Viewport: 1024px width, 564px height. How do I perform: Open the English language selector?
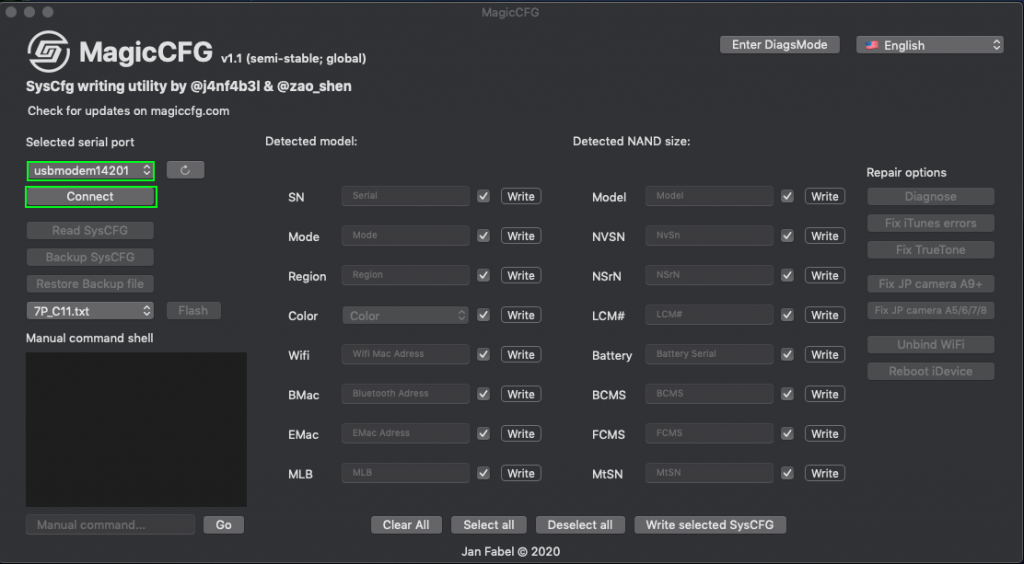click(929, 45)
